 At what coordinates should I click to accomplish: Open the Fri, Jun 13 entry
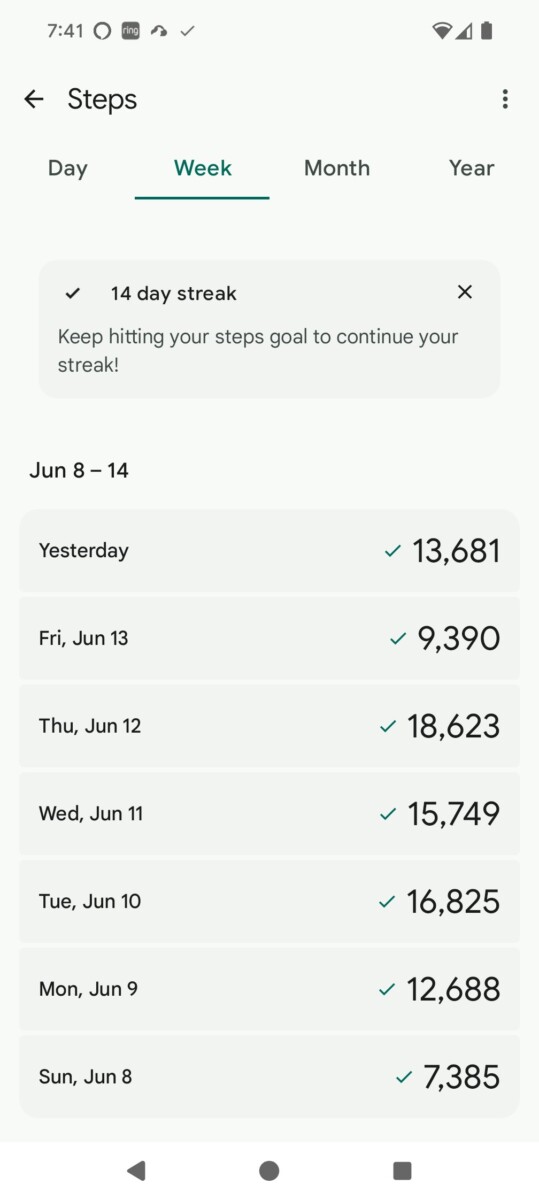pyautogui.click(x=269, y=638)
